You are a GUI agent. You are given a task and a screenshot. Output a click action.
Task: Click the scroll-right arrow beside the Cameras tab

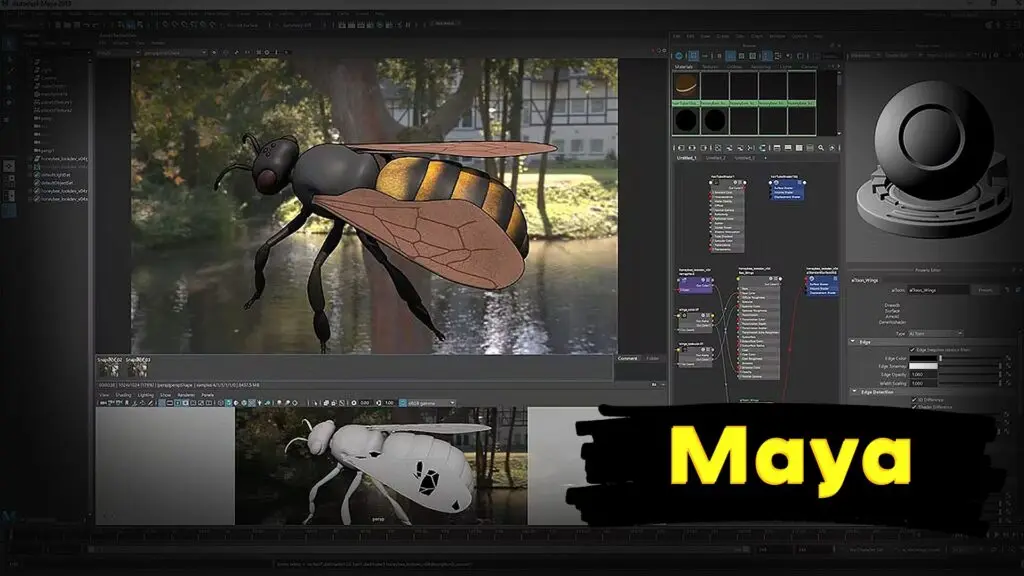[839, 67]
